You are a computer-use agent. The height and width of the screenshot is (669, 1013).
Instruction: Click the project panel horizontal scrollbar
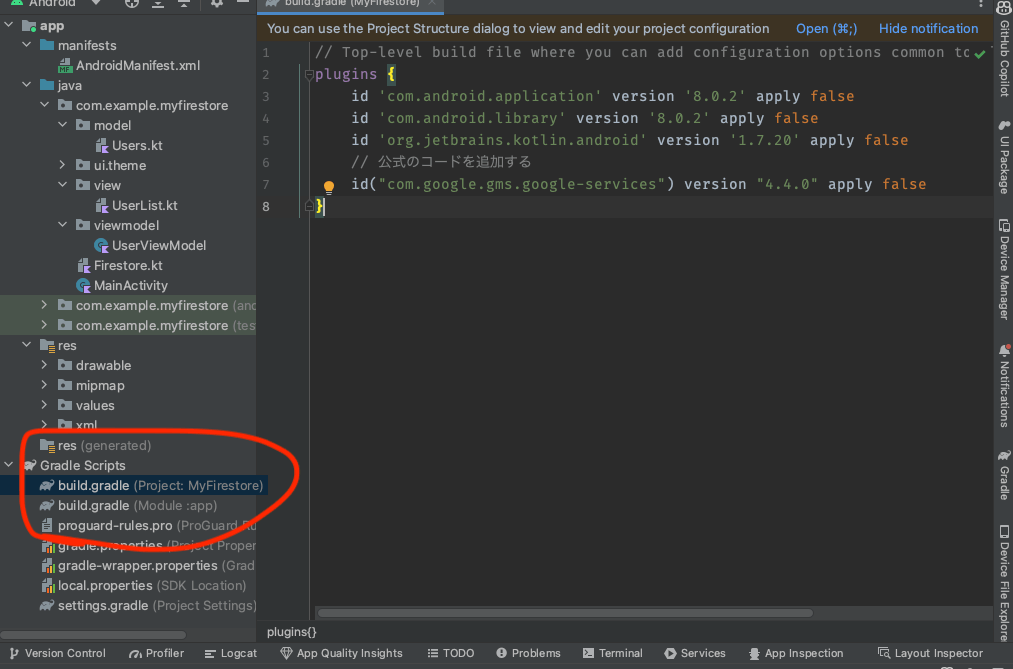click(94, 635)
